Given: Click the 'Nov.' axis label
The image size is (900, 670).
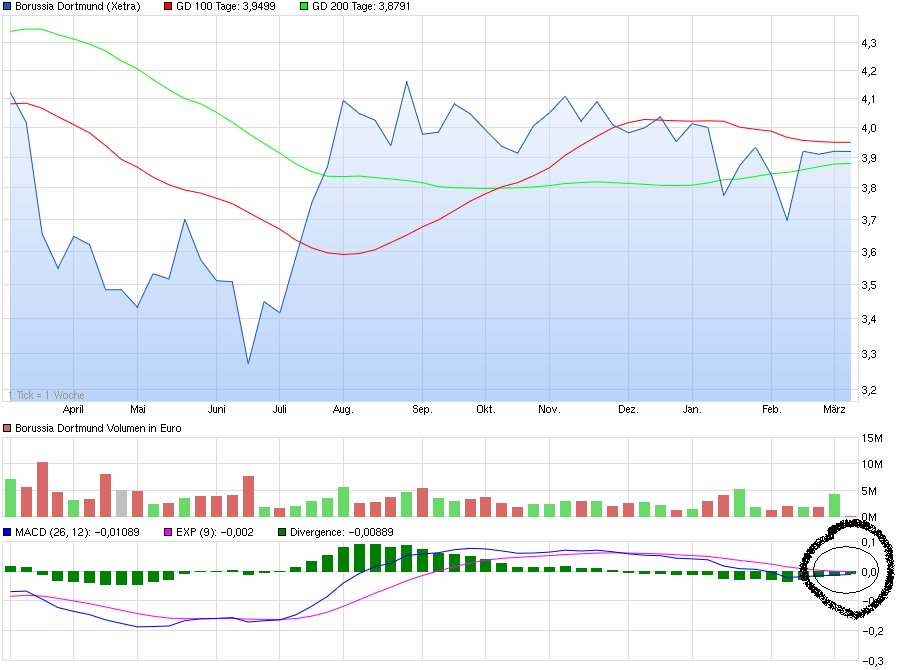Looking at the screenshot, I should [x=549, y=409].
